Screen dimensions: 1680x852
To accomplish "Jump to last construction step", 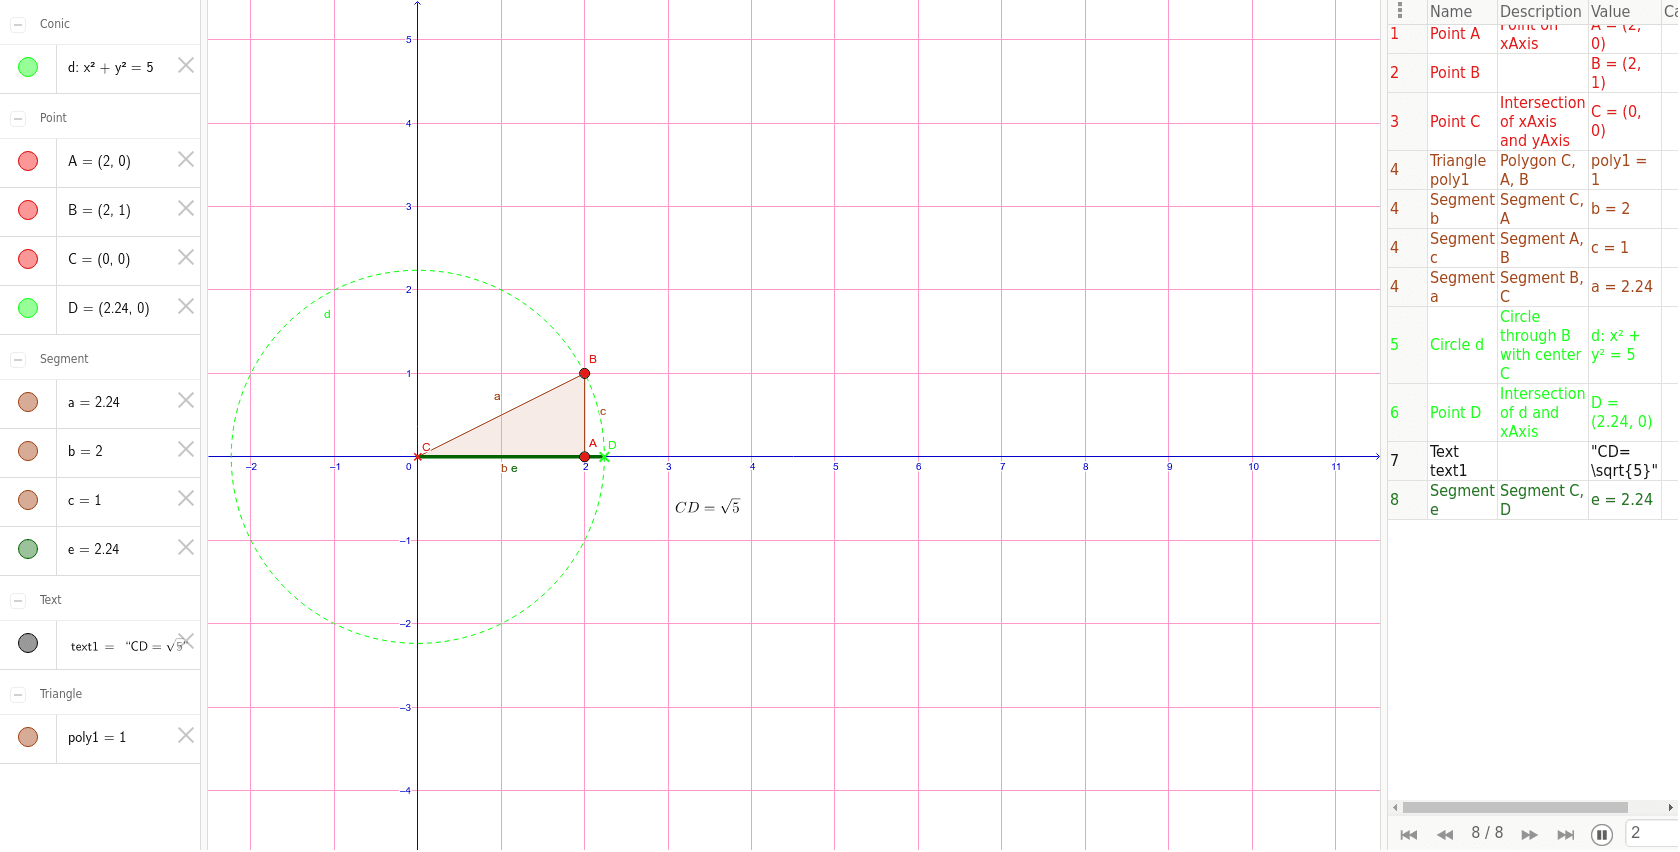I will 1566,834.
